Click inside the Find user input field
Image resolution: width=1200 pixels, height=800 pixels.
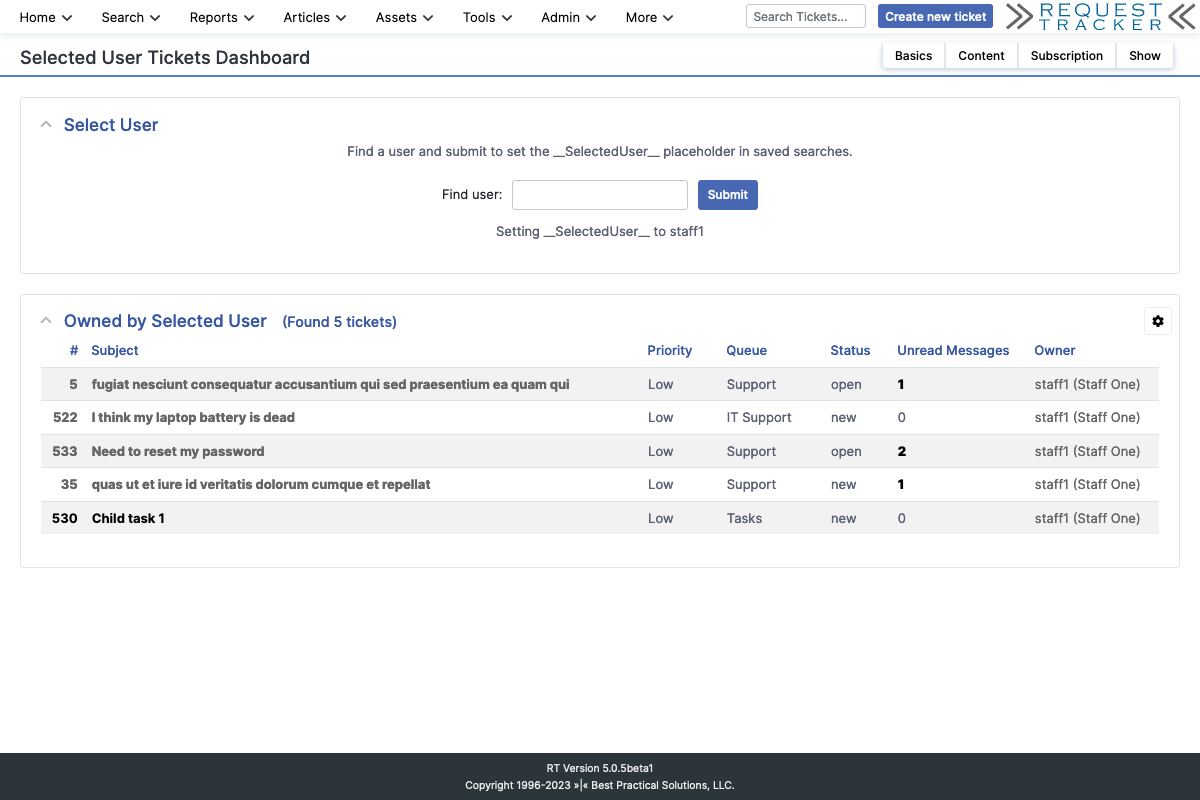[599, 194]
